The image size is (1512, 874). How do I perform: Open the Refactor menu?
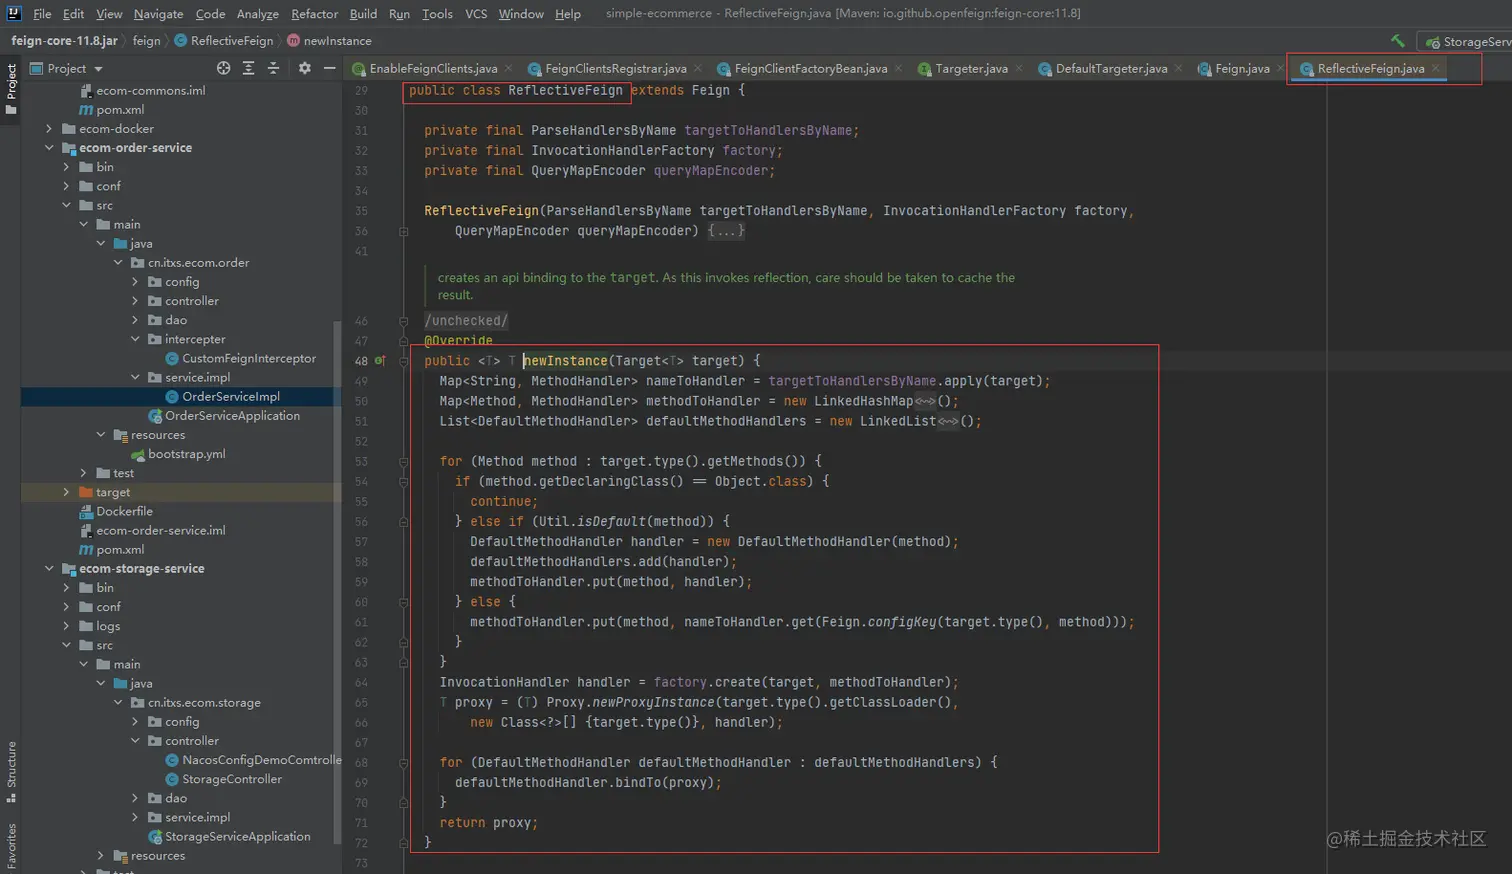[x=314, y=14]
